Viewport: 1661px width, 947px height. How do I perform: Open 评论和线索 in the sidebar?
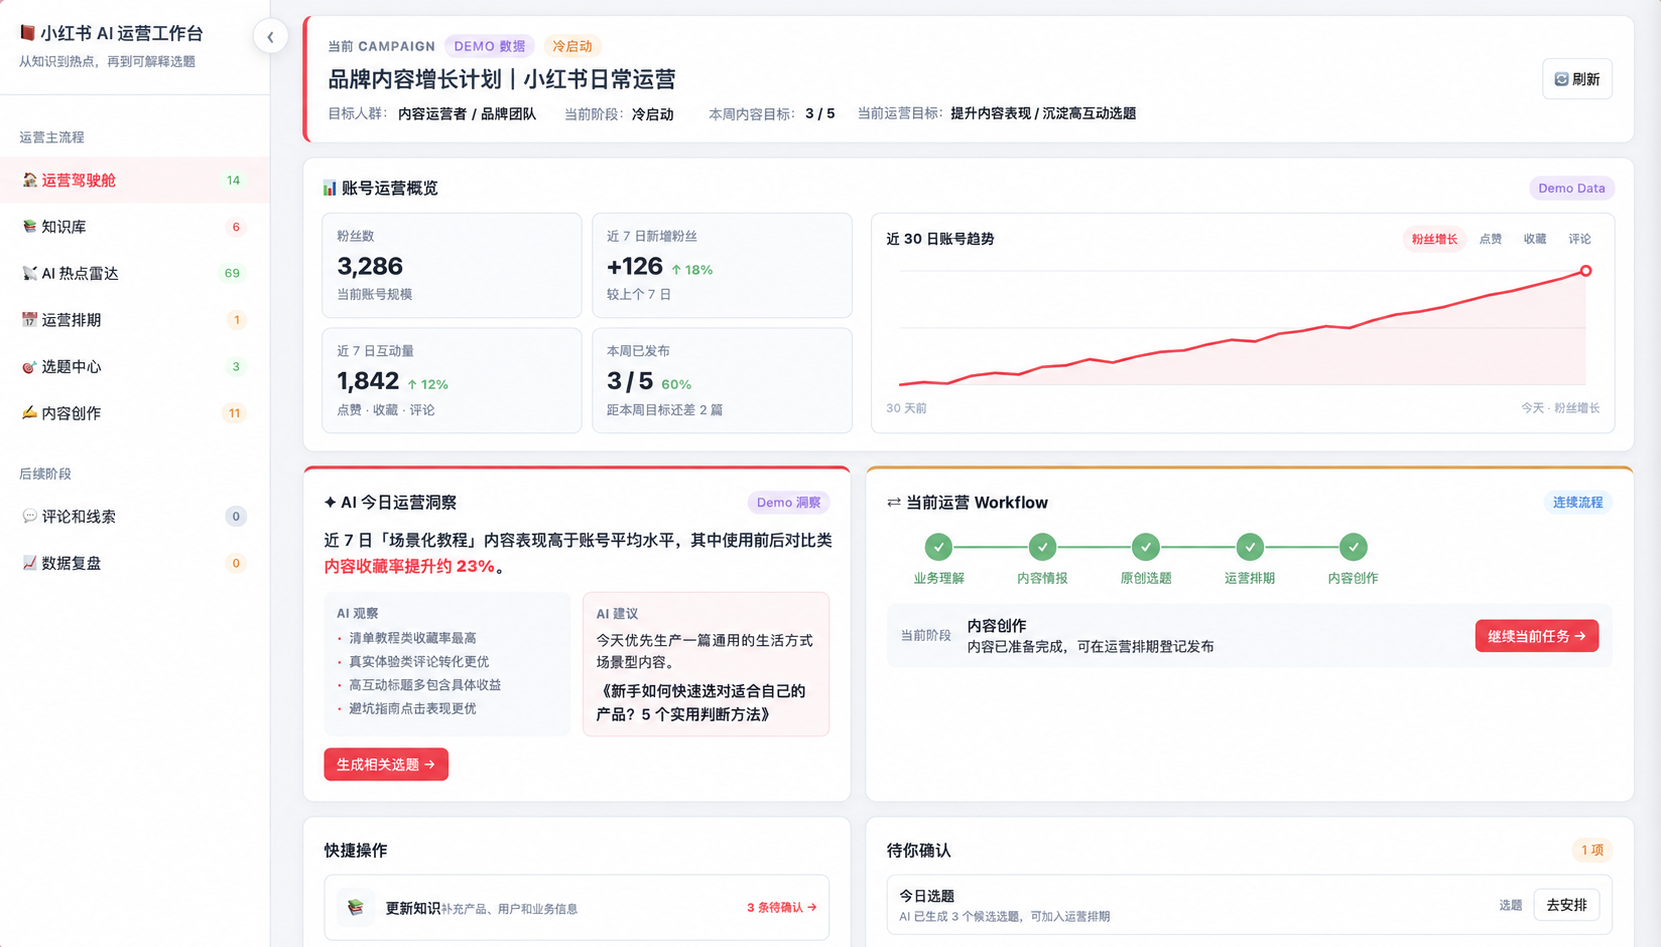[135, 516]
